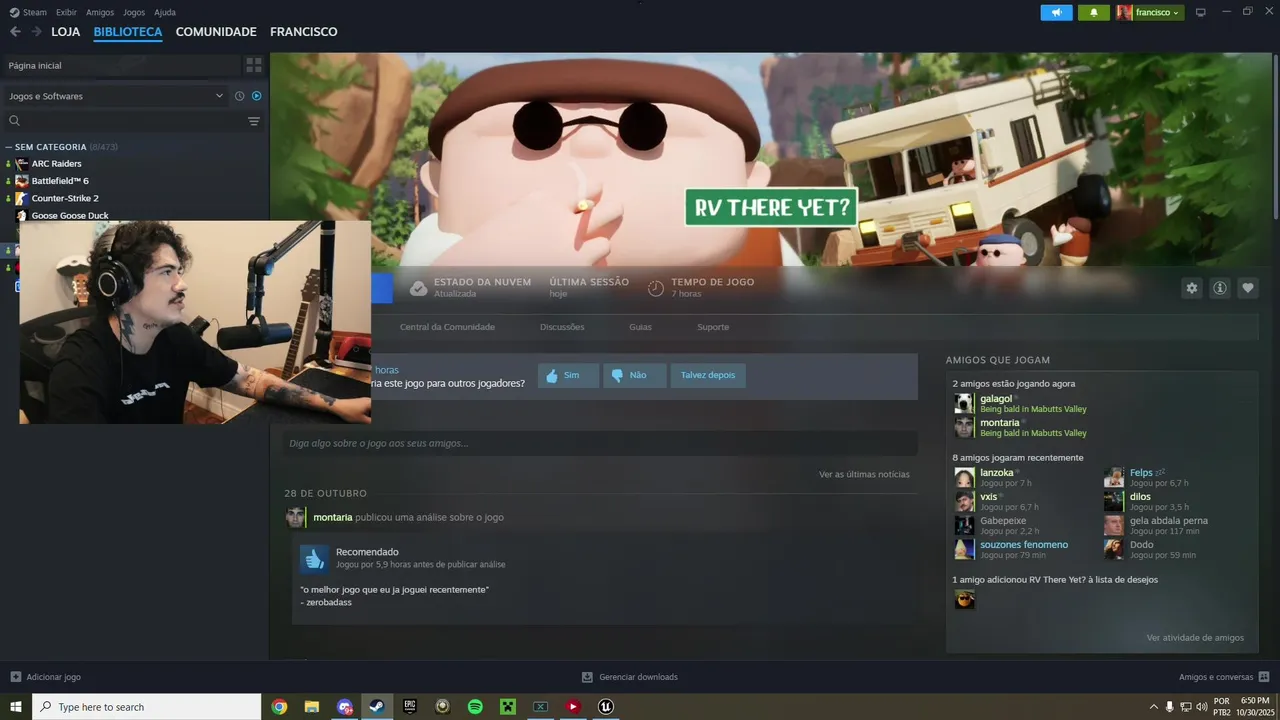
Task: Open Felps in recent players list
Action: (1141, 473)
